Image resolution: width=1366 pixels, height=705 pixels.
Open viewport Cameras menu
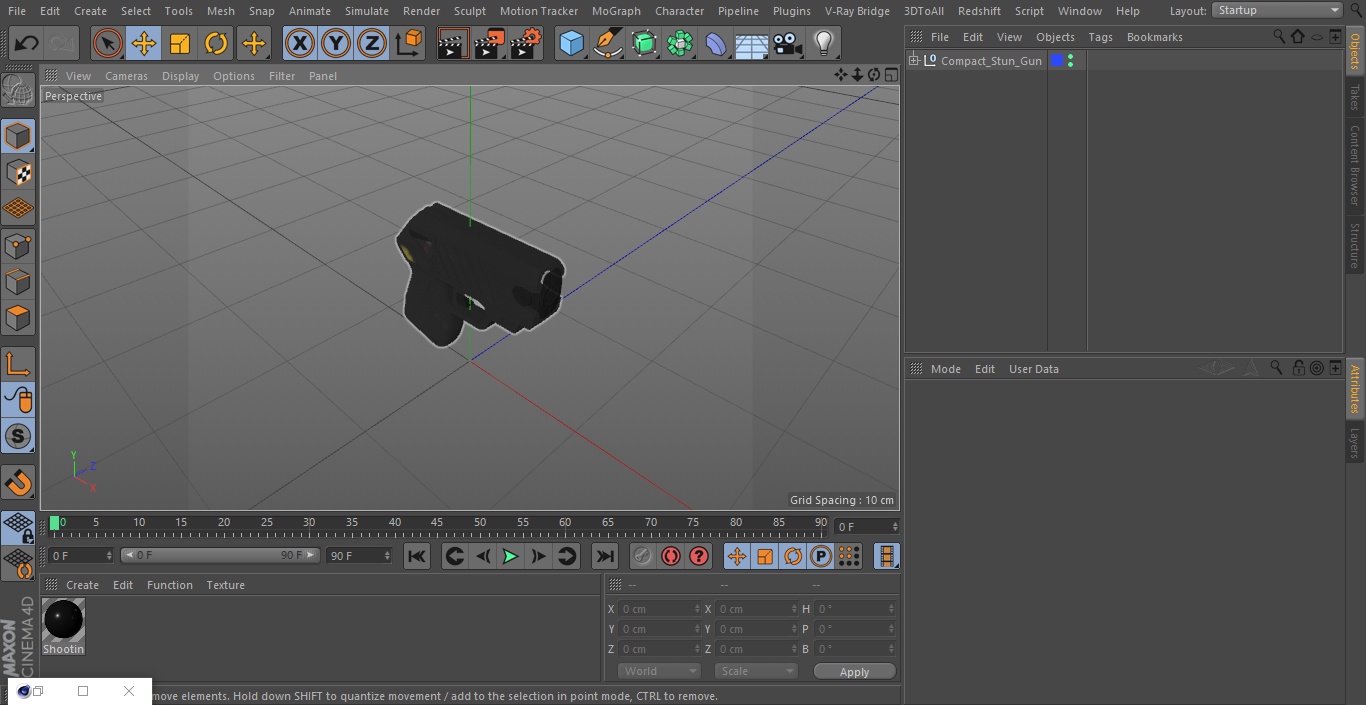(x=126, y=76)
